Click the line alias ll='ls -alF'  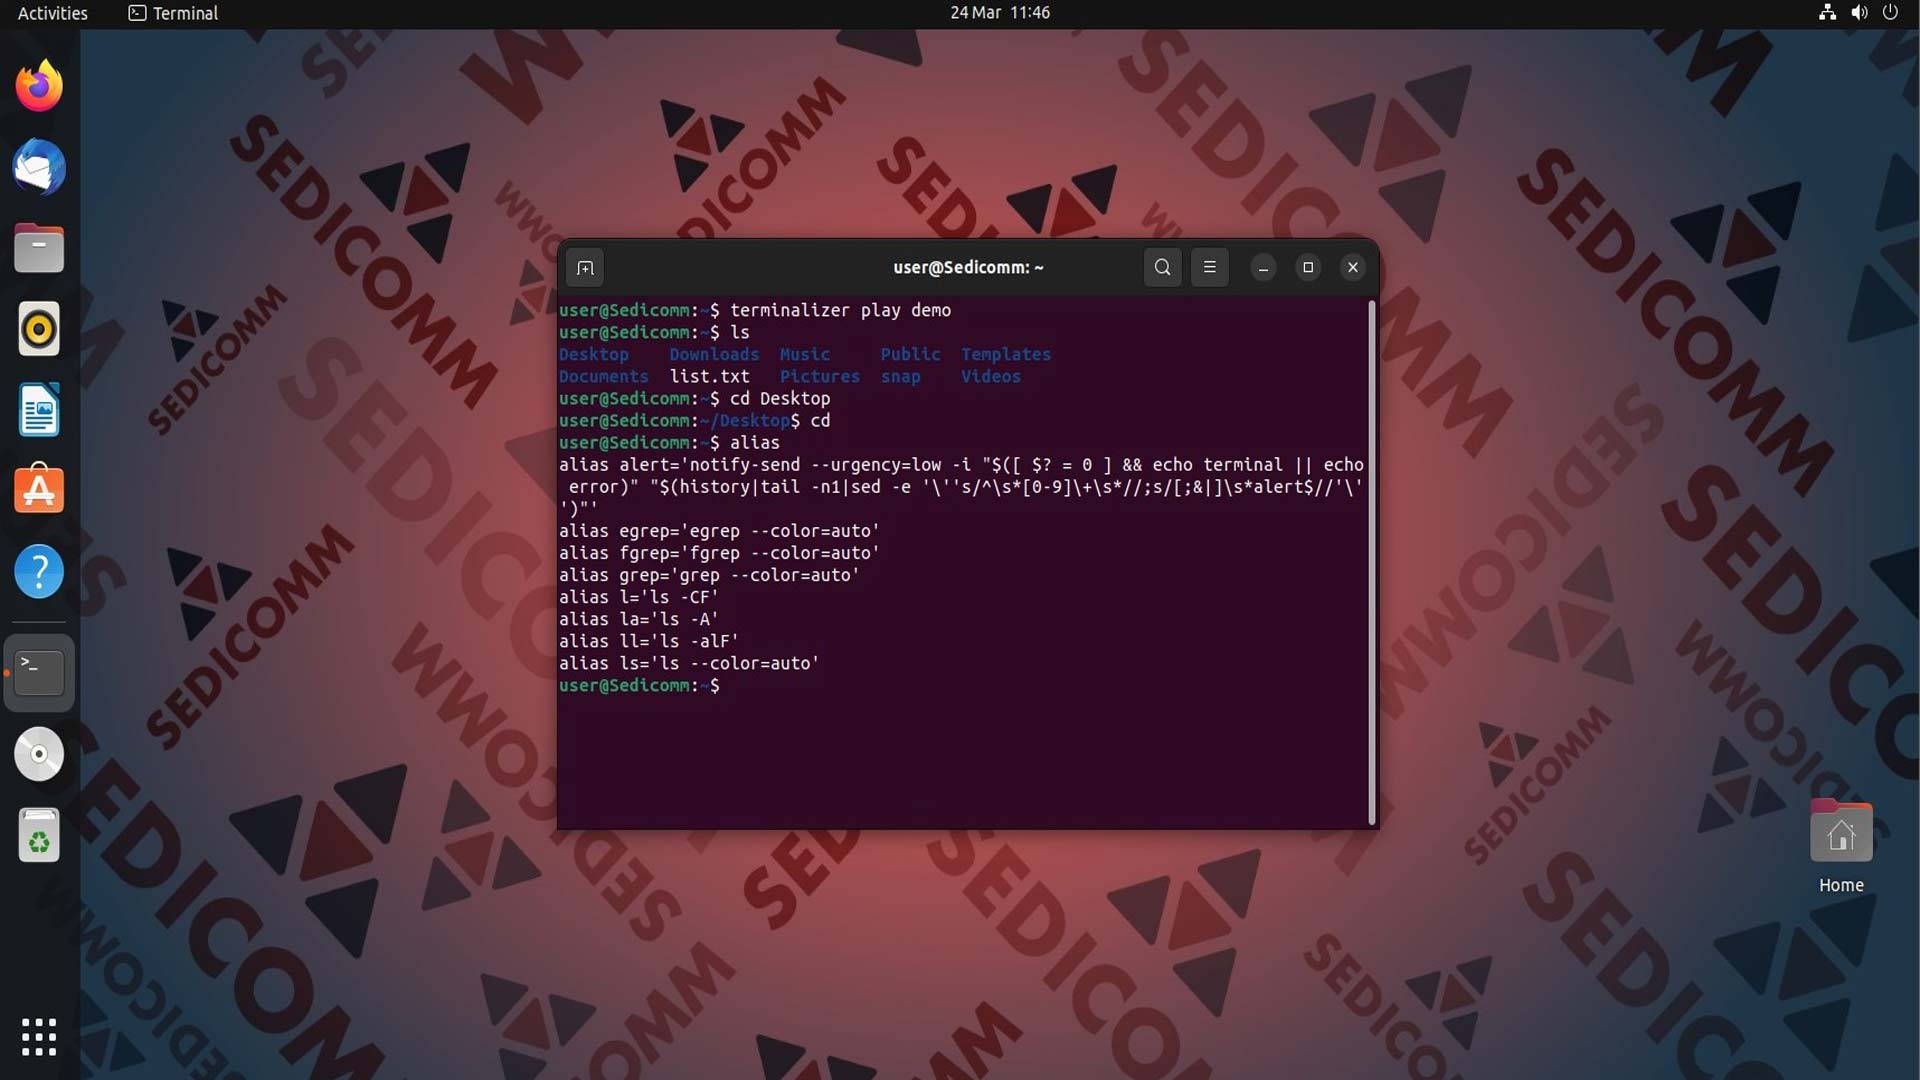[648, 641]
